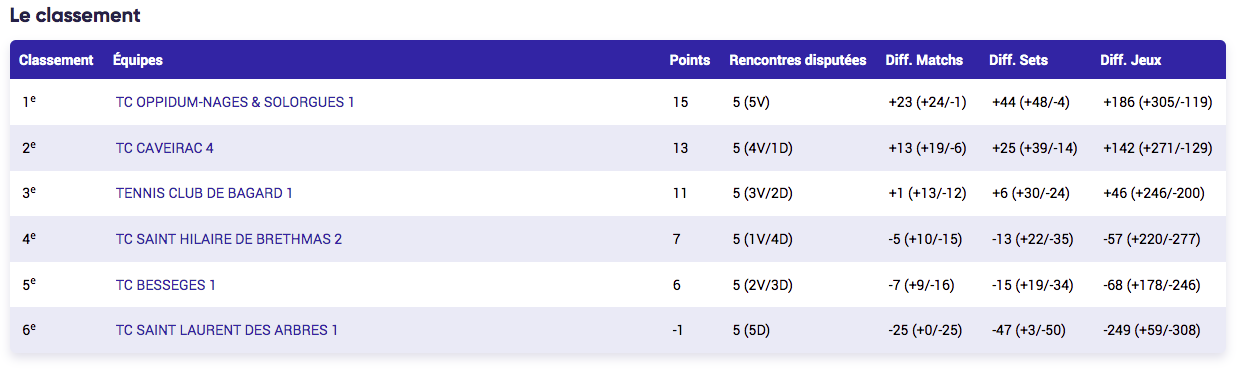
Task: Click the 1e ranking cell
Action: [x=28, y=102]
